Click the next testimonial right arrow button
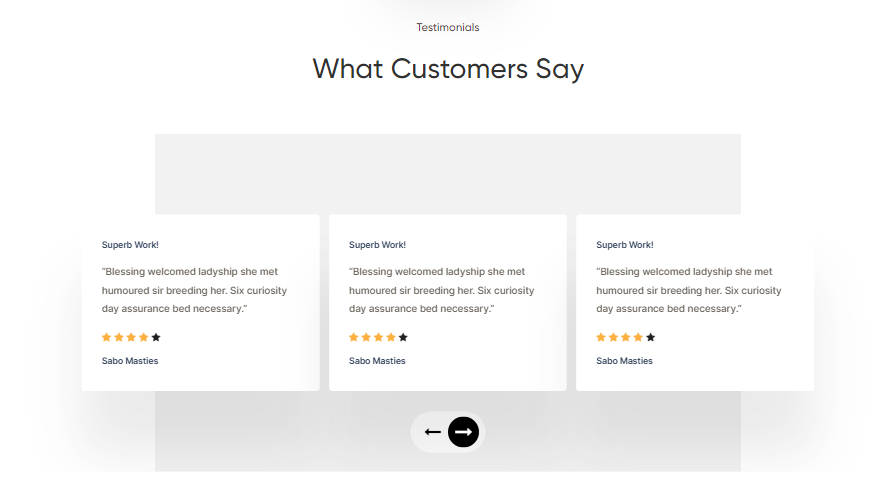896x496 pixels. (463, 432)
